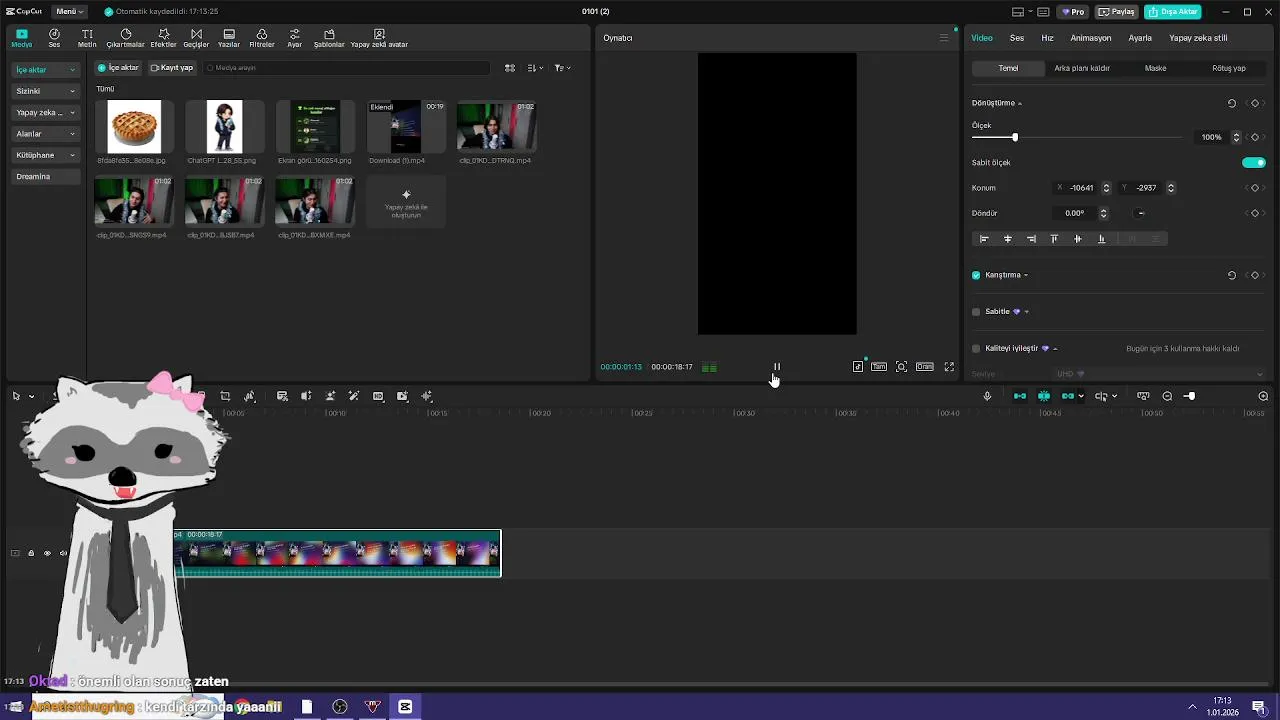Toggle the Sabit ölçek switch
The image size is (1280, 720).
click(x=1253, y=162)
